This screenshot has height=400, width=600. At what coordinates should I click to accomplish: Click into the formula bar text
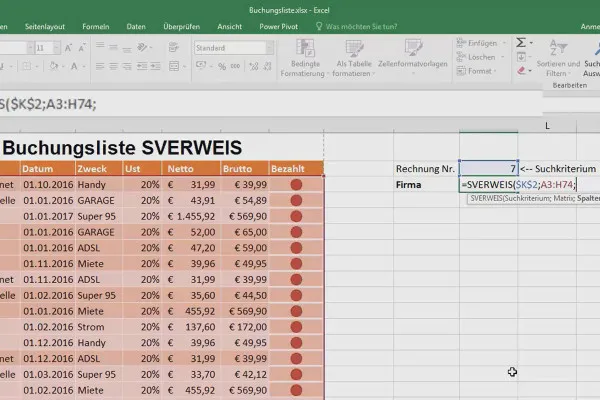(x=48, y=104)
